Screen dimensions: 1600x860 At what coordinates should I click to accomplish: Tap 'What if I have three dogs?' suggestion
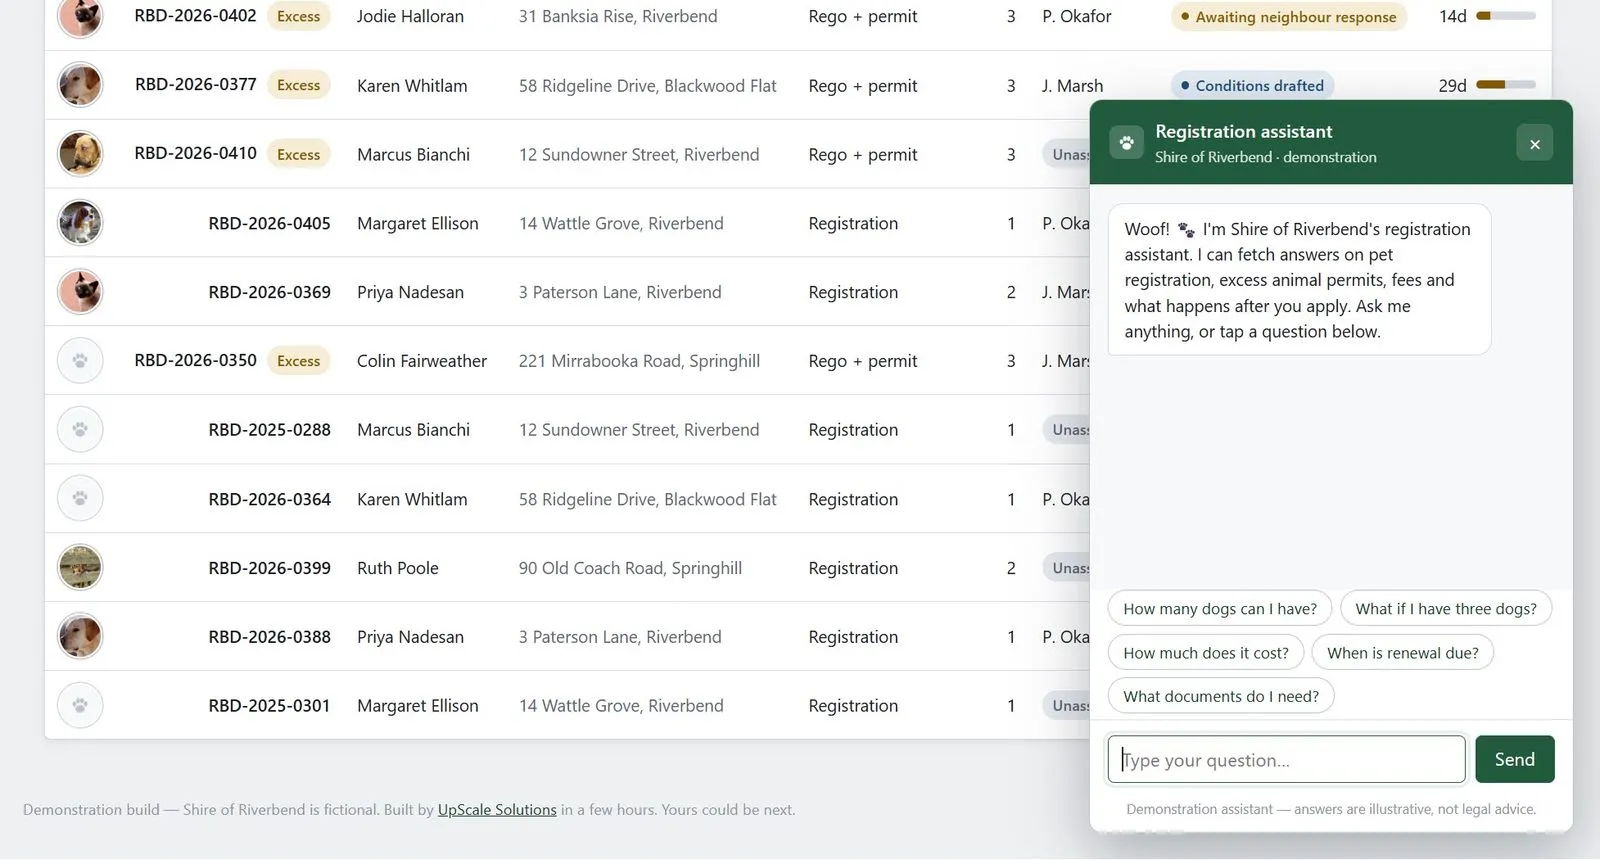point(1446,609)
